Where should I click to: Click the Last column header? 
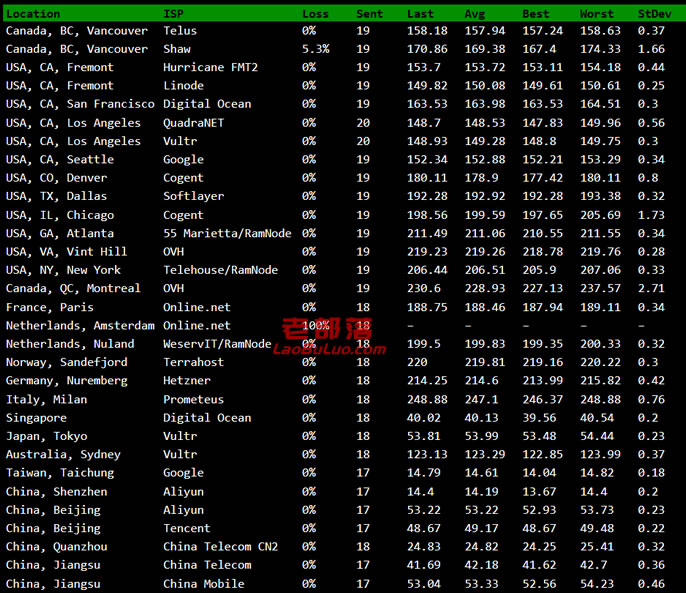(x=420, y=14)
